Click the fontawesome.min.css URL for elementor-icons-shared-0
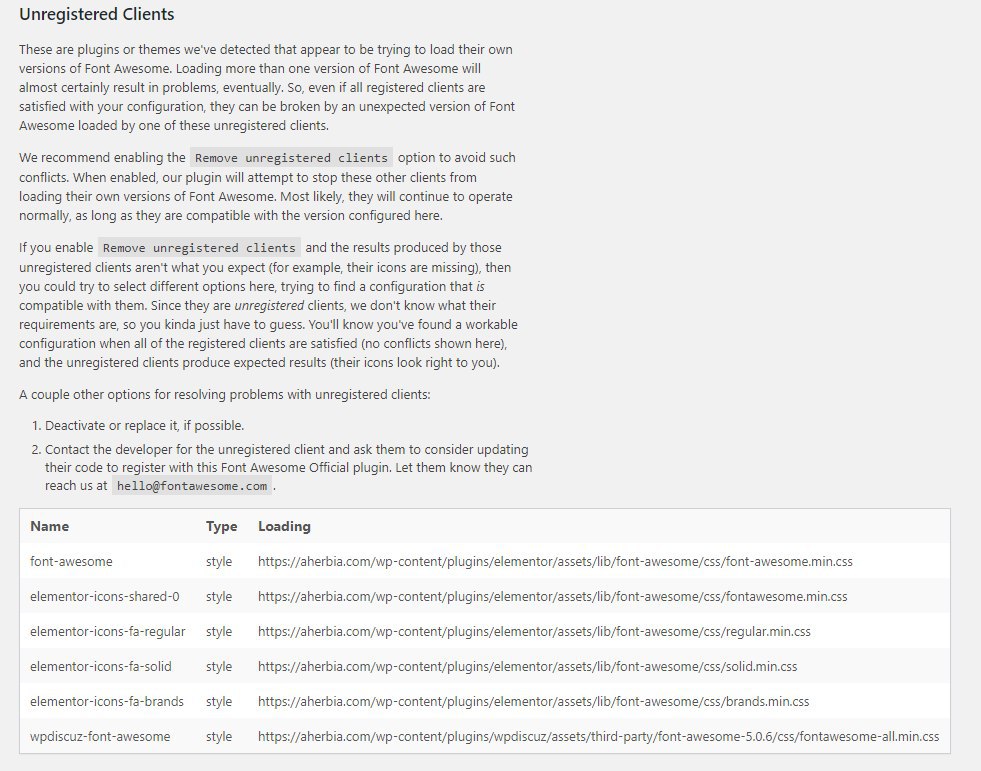Image resolution: width=981 pixels, height=771 pixels. tap(552, 596)
